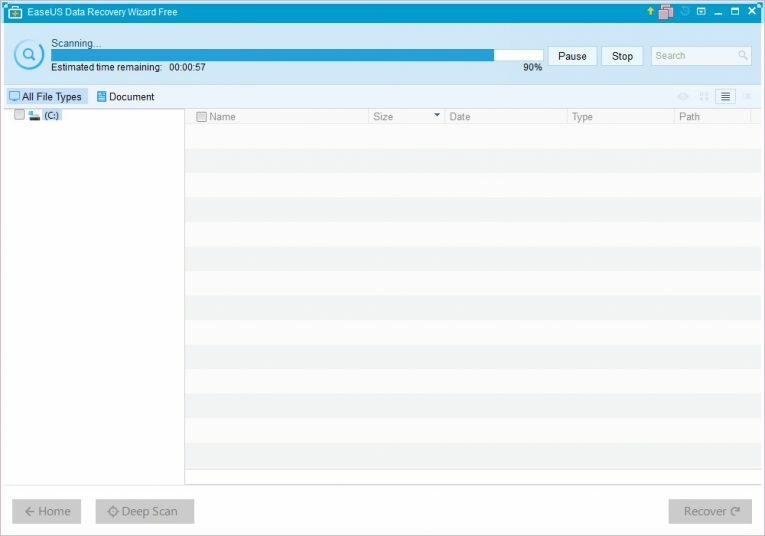Viewport: 765px width, 536px height.
Task: Open the Size column sort arrow
Action: (437, 115)
